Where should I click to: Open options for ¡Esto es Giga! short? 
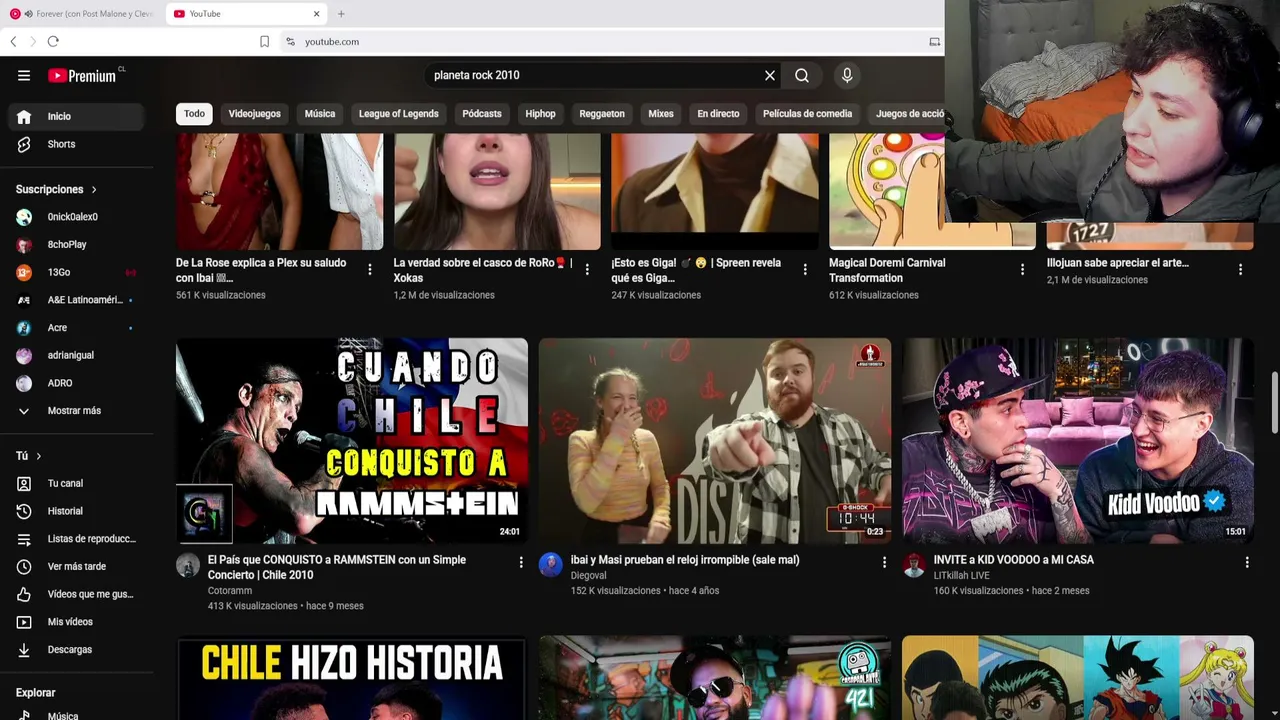pos(805,269)
